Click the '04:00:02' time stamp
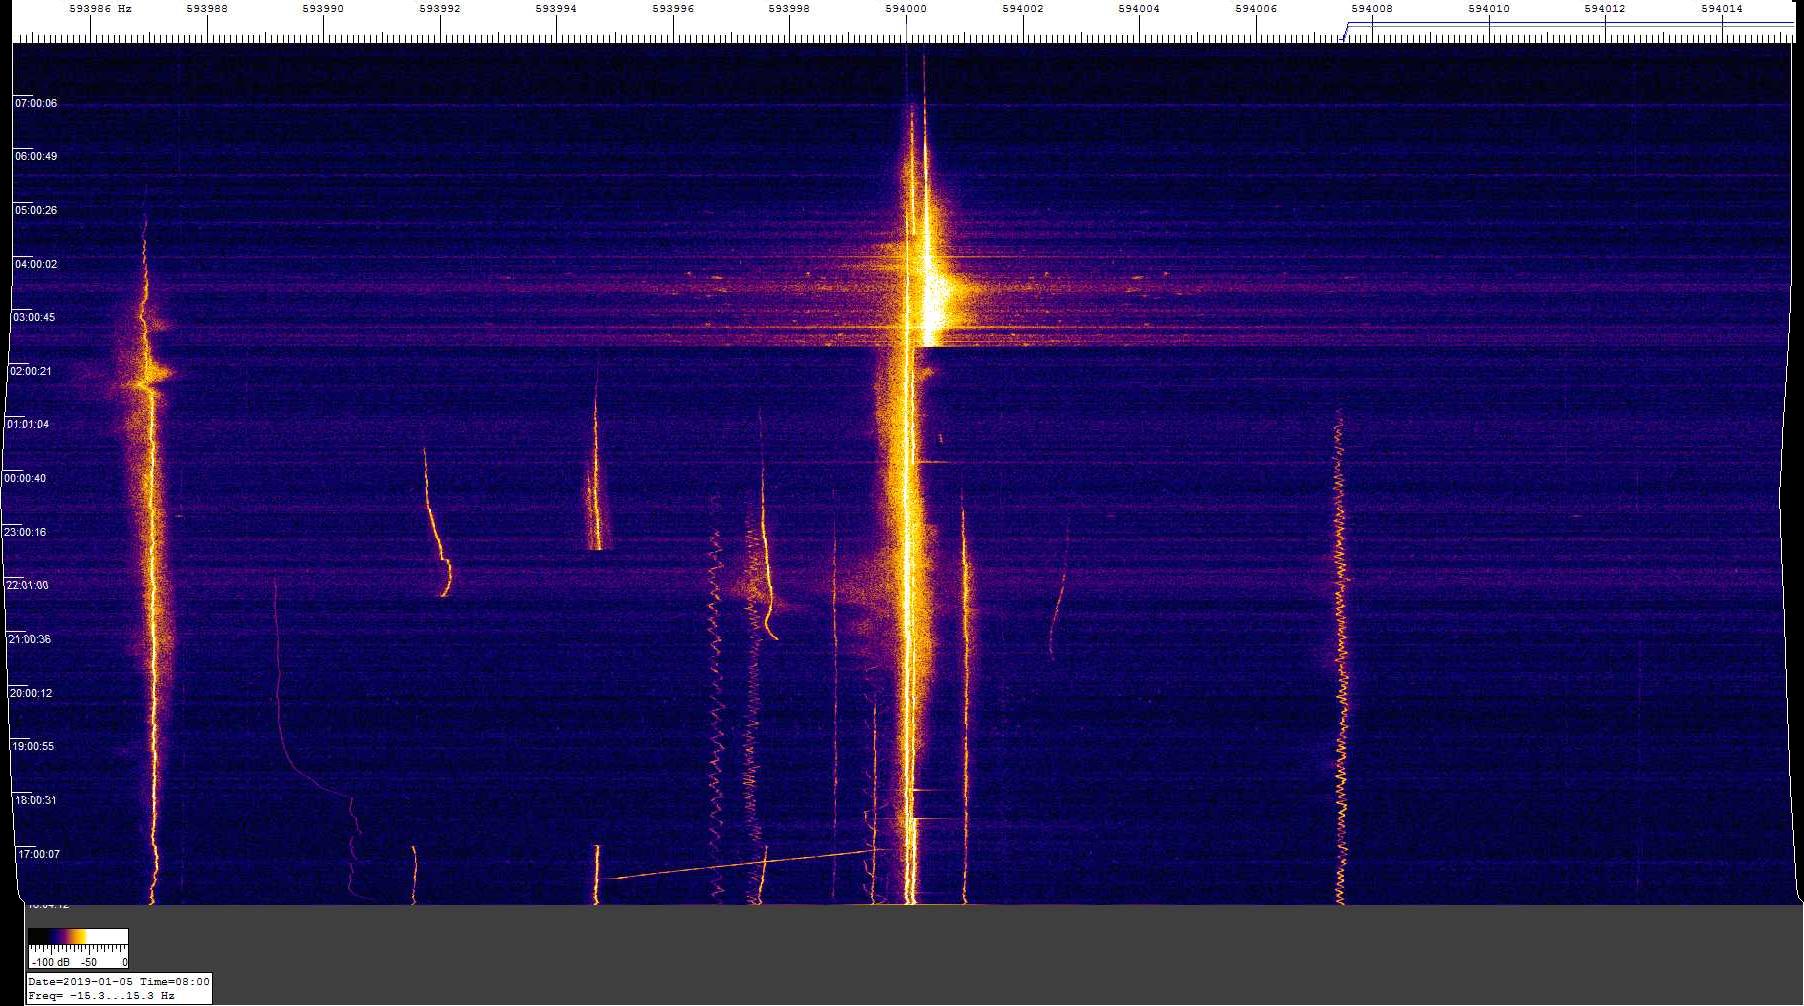 (35, 265)
